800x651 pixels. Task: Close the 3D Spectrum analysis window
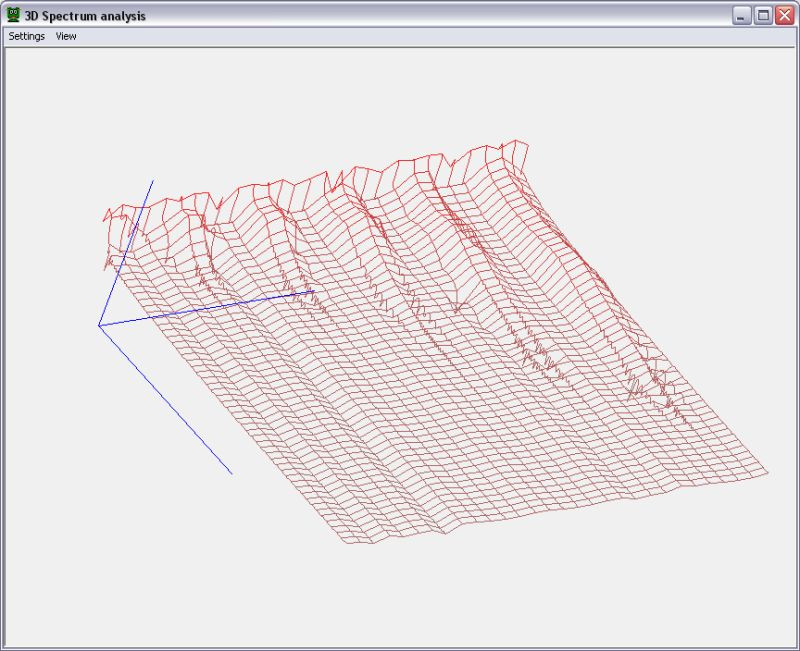784,15
